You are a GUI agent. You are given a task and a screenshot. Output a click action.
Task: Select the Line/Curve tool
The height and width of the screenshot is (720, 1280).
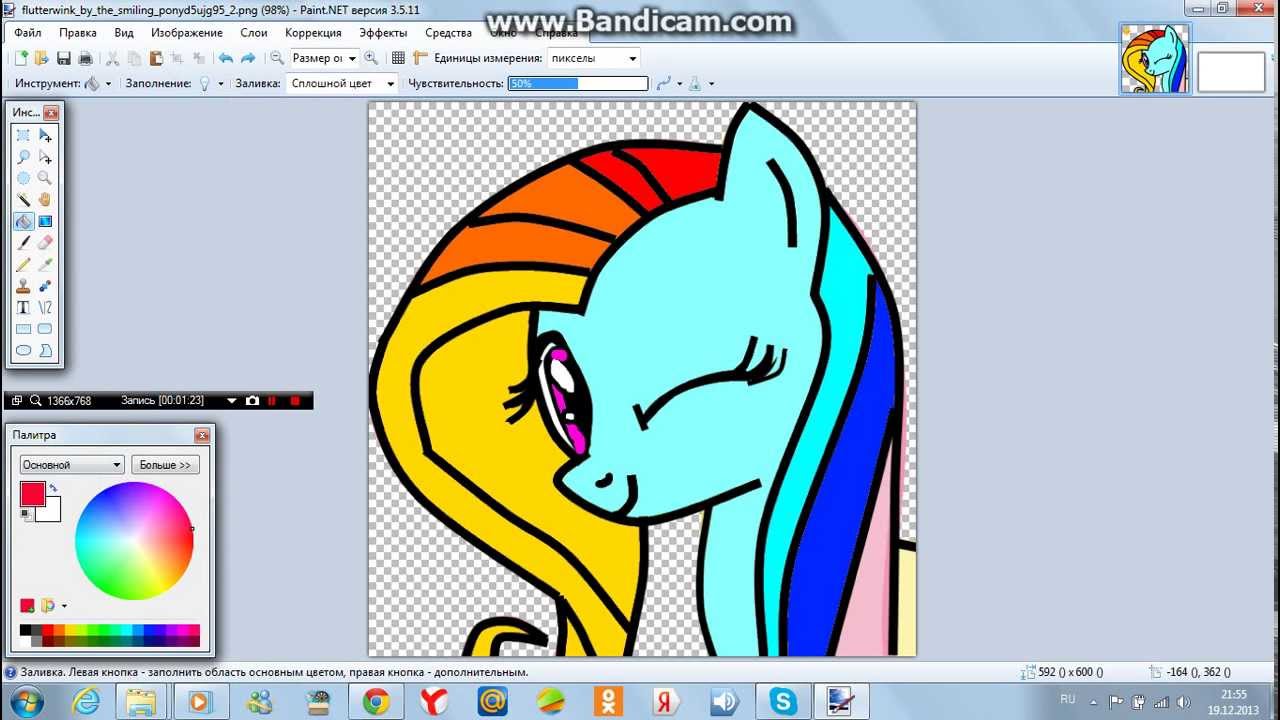click(x=45, y=308)
